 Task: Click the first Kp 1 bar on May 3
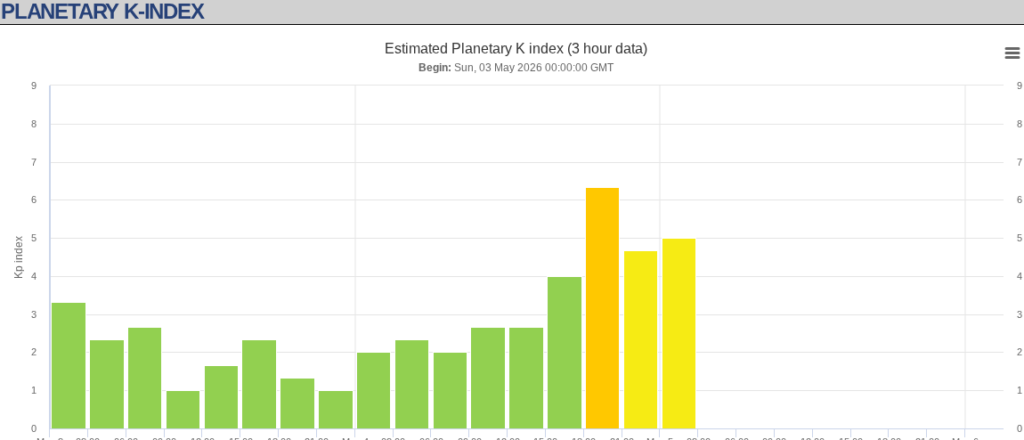(183, 410)
